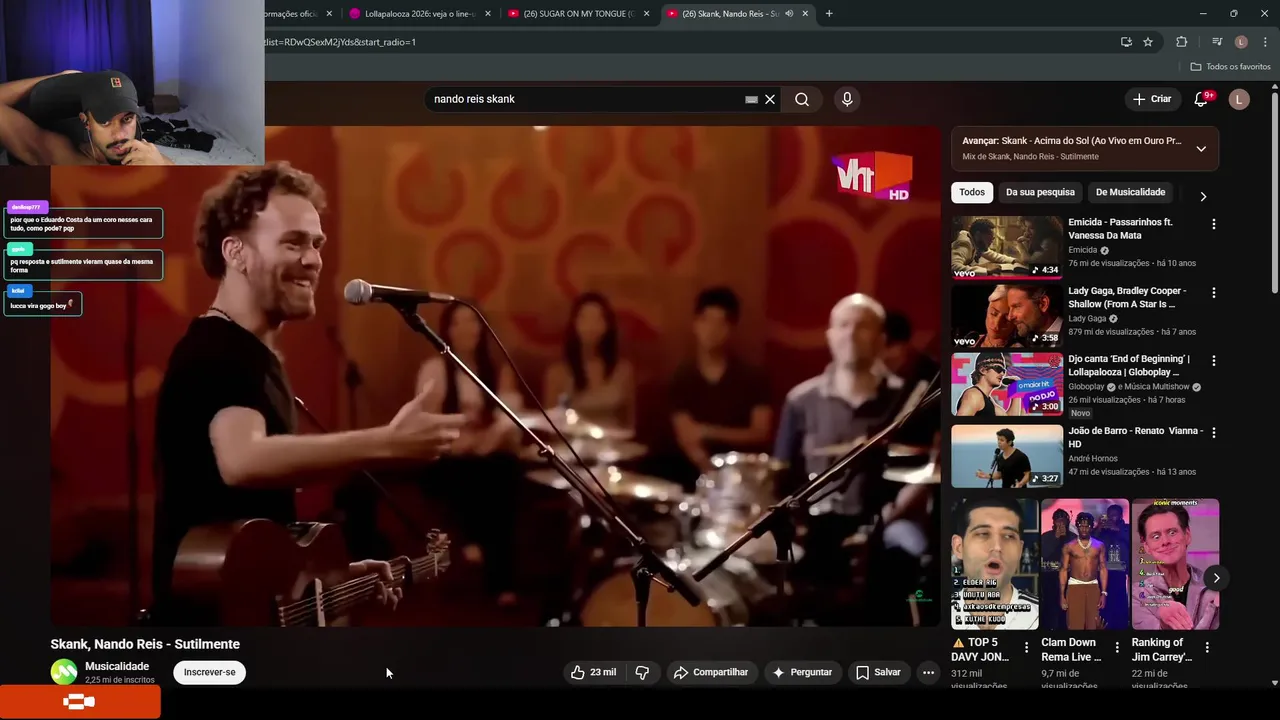Start voice search with microphone icon
Screen dimensions: 1280x720
click(x=847, y=99)
